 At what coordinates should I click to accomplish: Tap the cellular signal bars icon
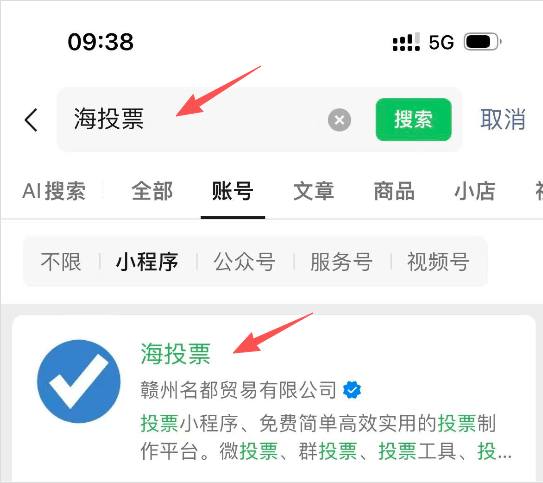[x=406, y=42]
